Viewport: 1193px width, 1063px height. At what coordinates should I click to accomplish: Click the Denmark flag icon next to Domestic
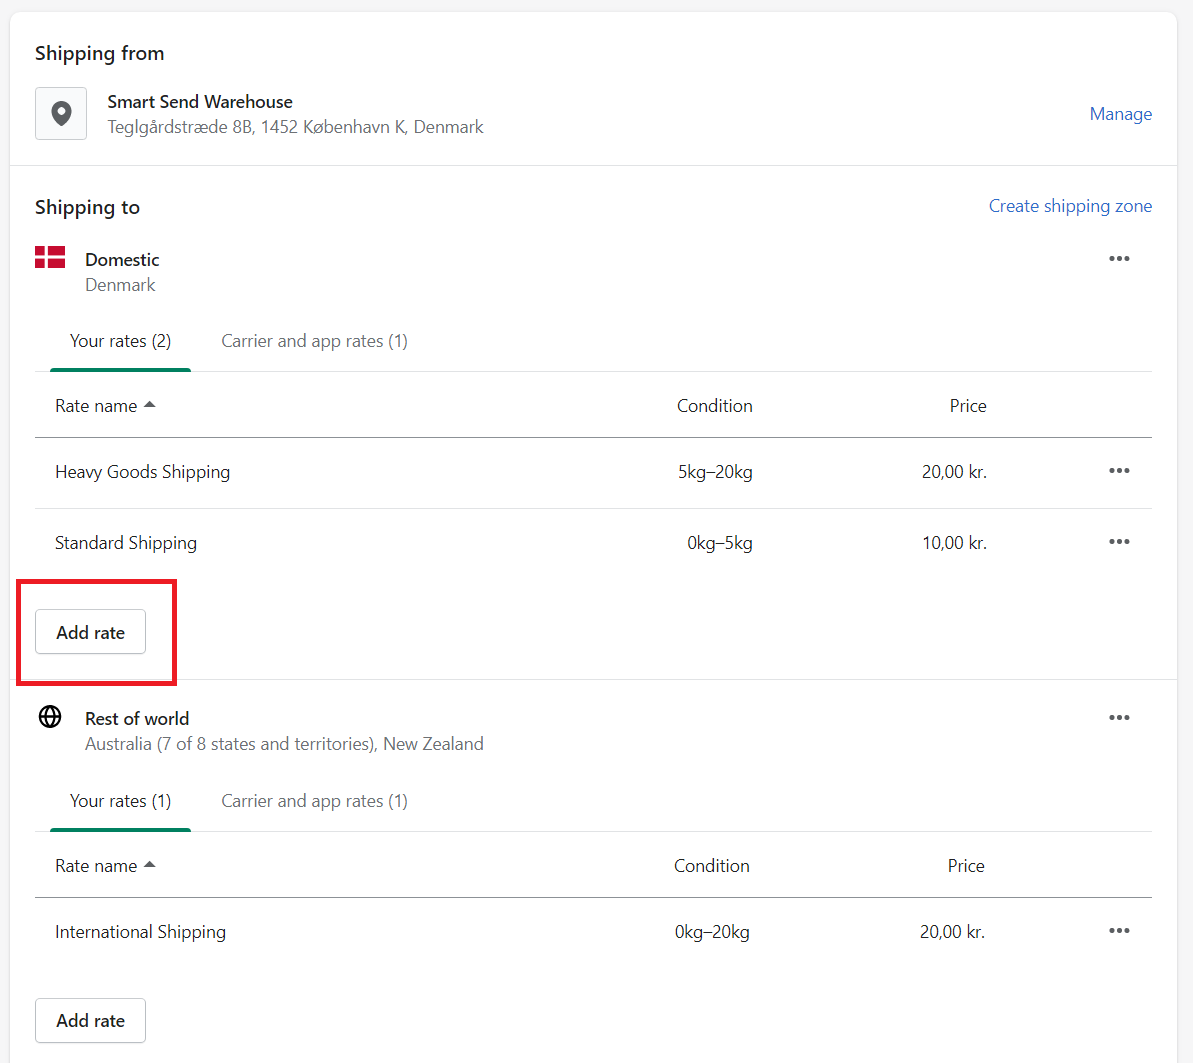(x=50, y=257)
